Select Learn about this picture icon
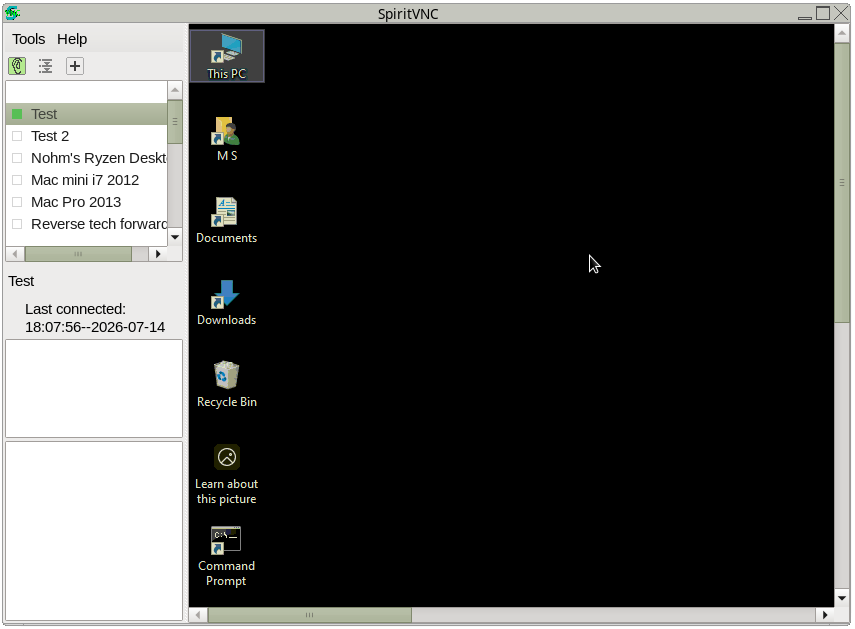The height and width of the screenshot is (629, 855). pyautogui.click(x=227, y=475)
